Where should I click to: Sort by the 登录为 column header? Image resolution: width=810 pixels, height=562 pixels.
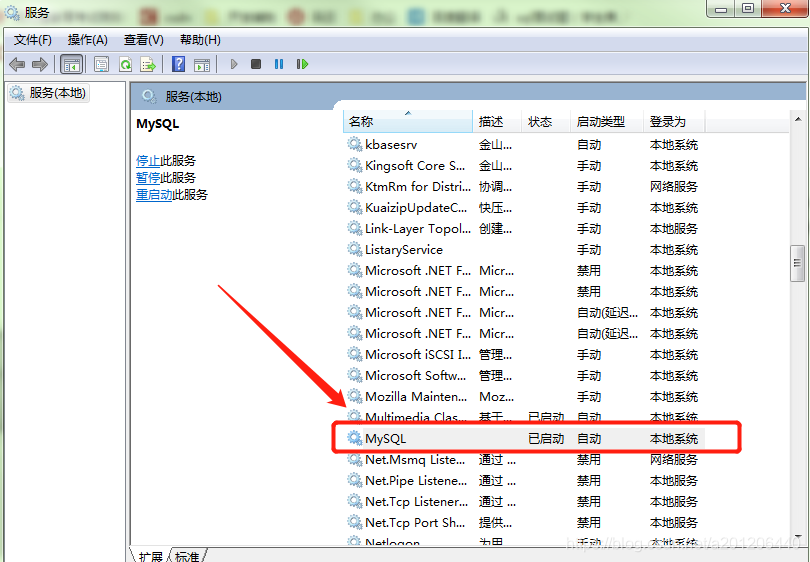click(674, 121)
